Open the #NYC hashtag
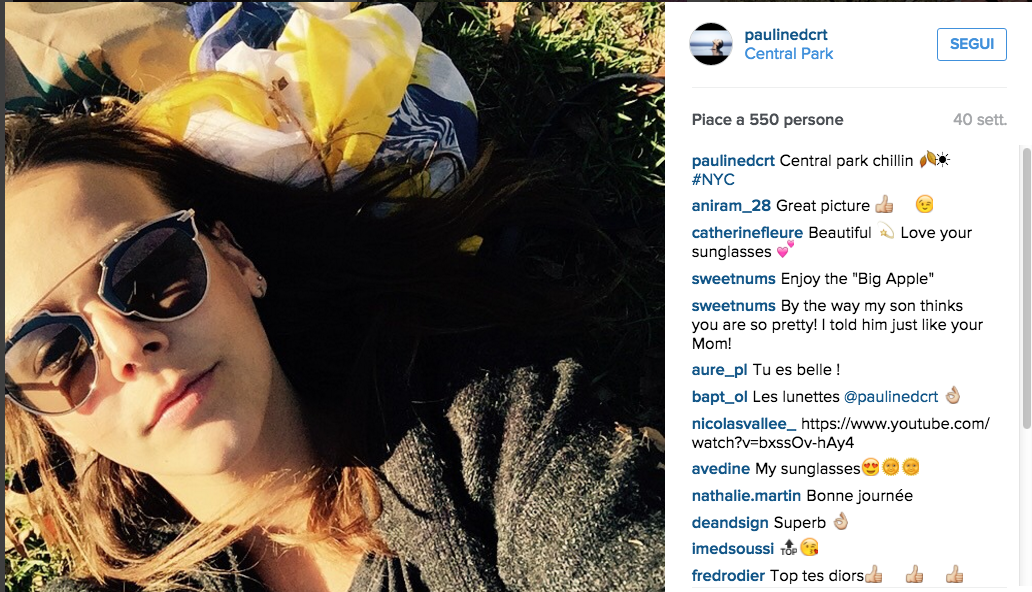 (713, 180)
